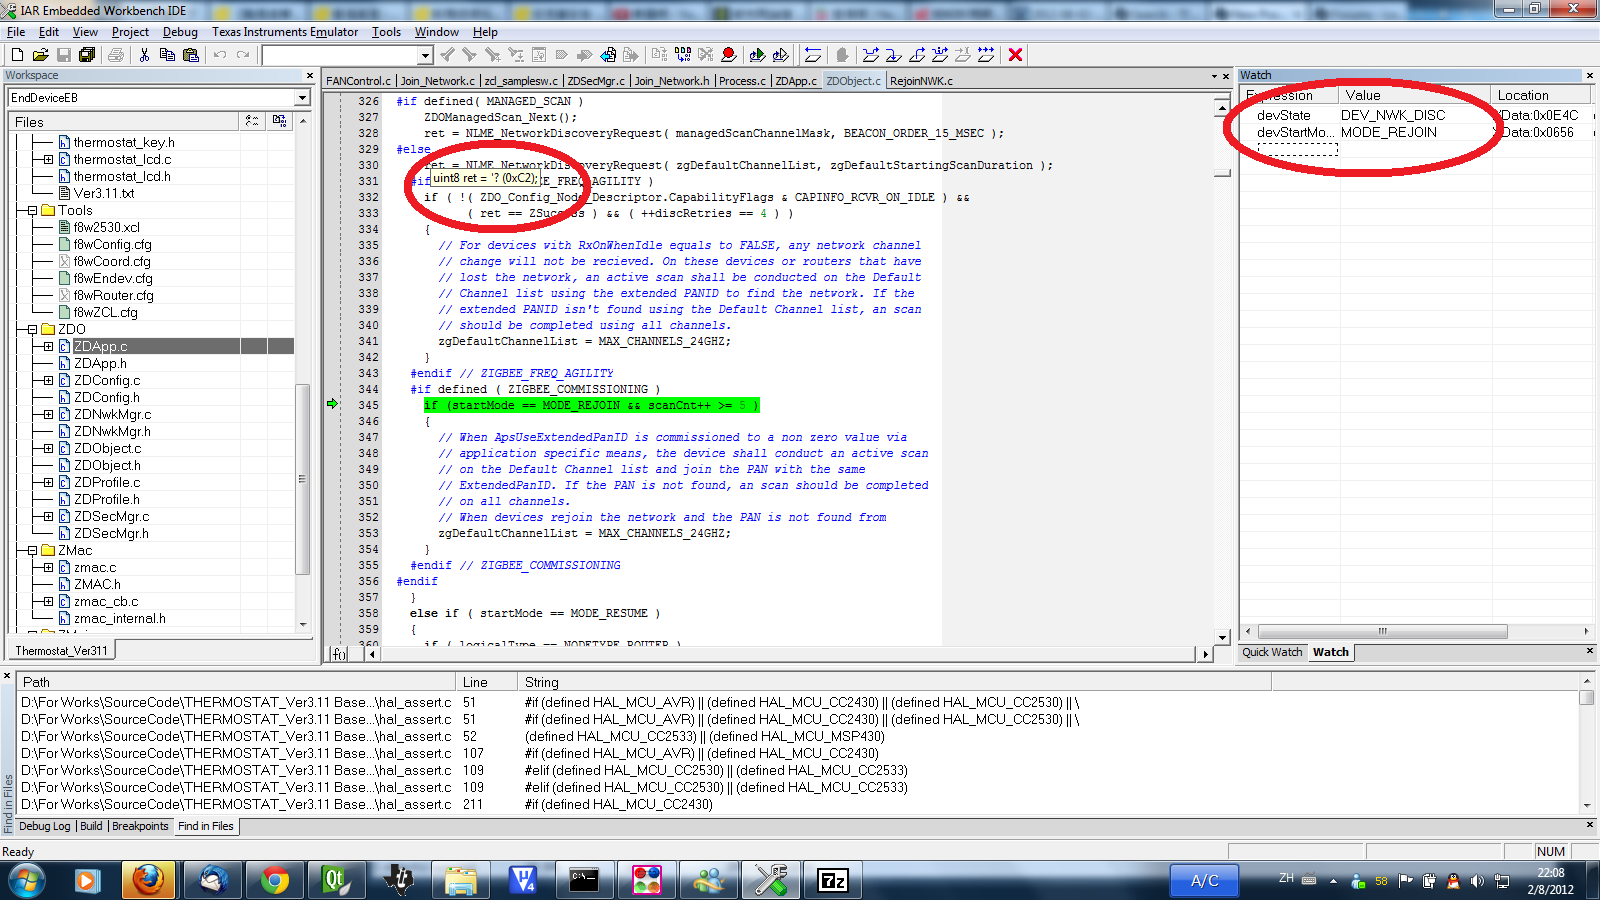Select ZMAC.h in the workspace tree
Viewport: 1600px width, 900px height.
click(x=97, y=585)
